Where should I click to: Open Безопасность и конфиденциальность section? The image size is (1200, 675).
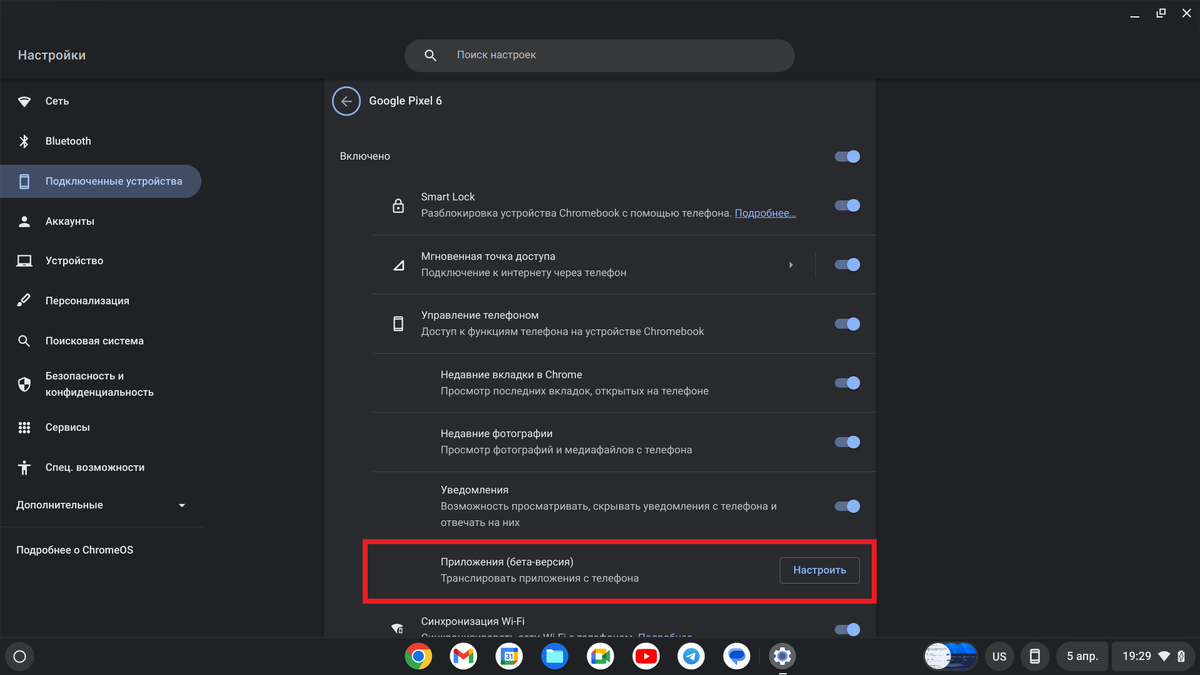(100, 384)
